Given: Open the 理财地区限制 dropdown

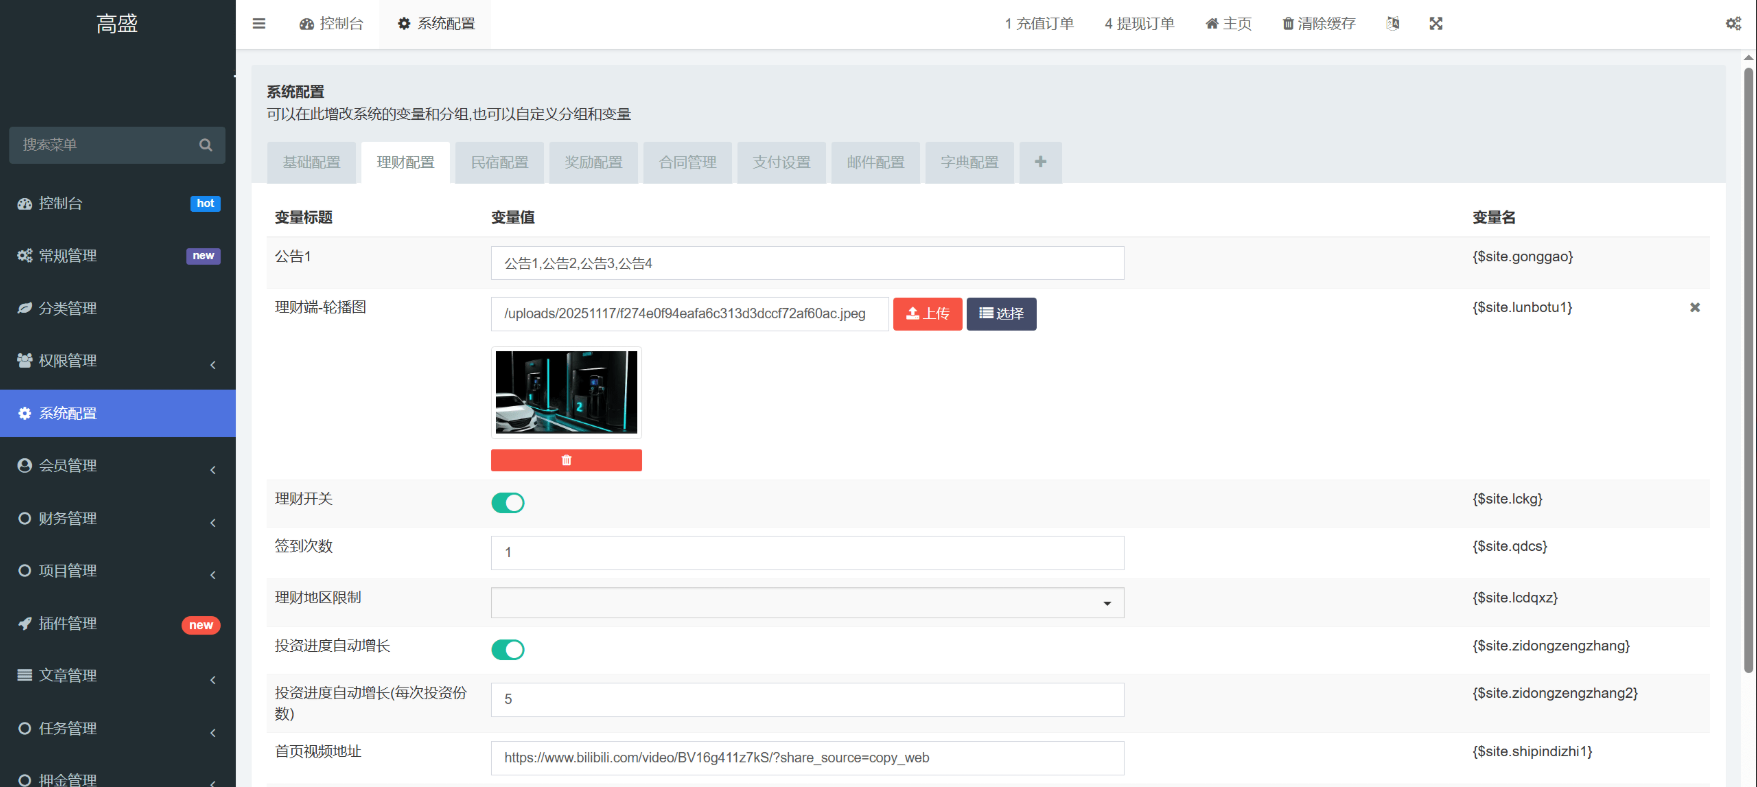Looking at the screenshot, I should point(807,603).
